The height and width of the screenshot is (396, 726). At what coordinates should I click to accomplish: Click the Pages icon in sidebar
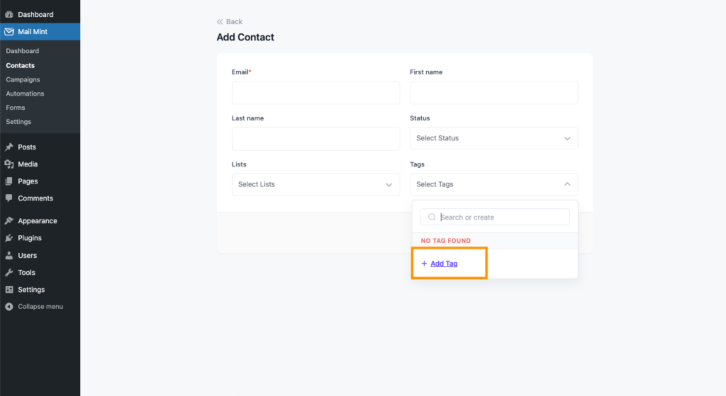(x=9, y=181)
